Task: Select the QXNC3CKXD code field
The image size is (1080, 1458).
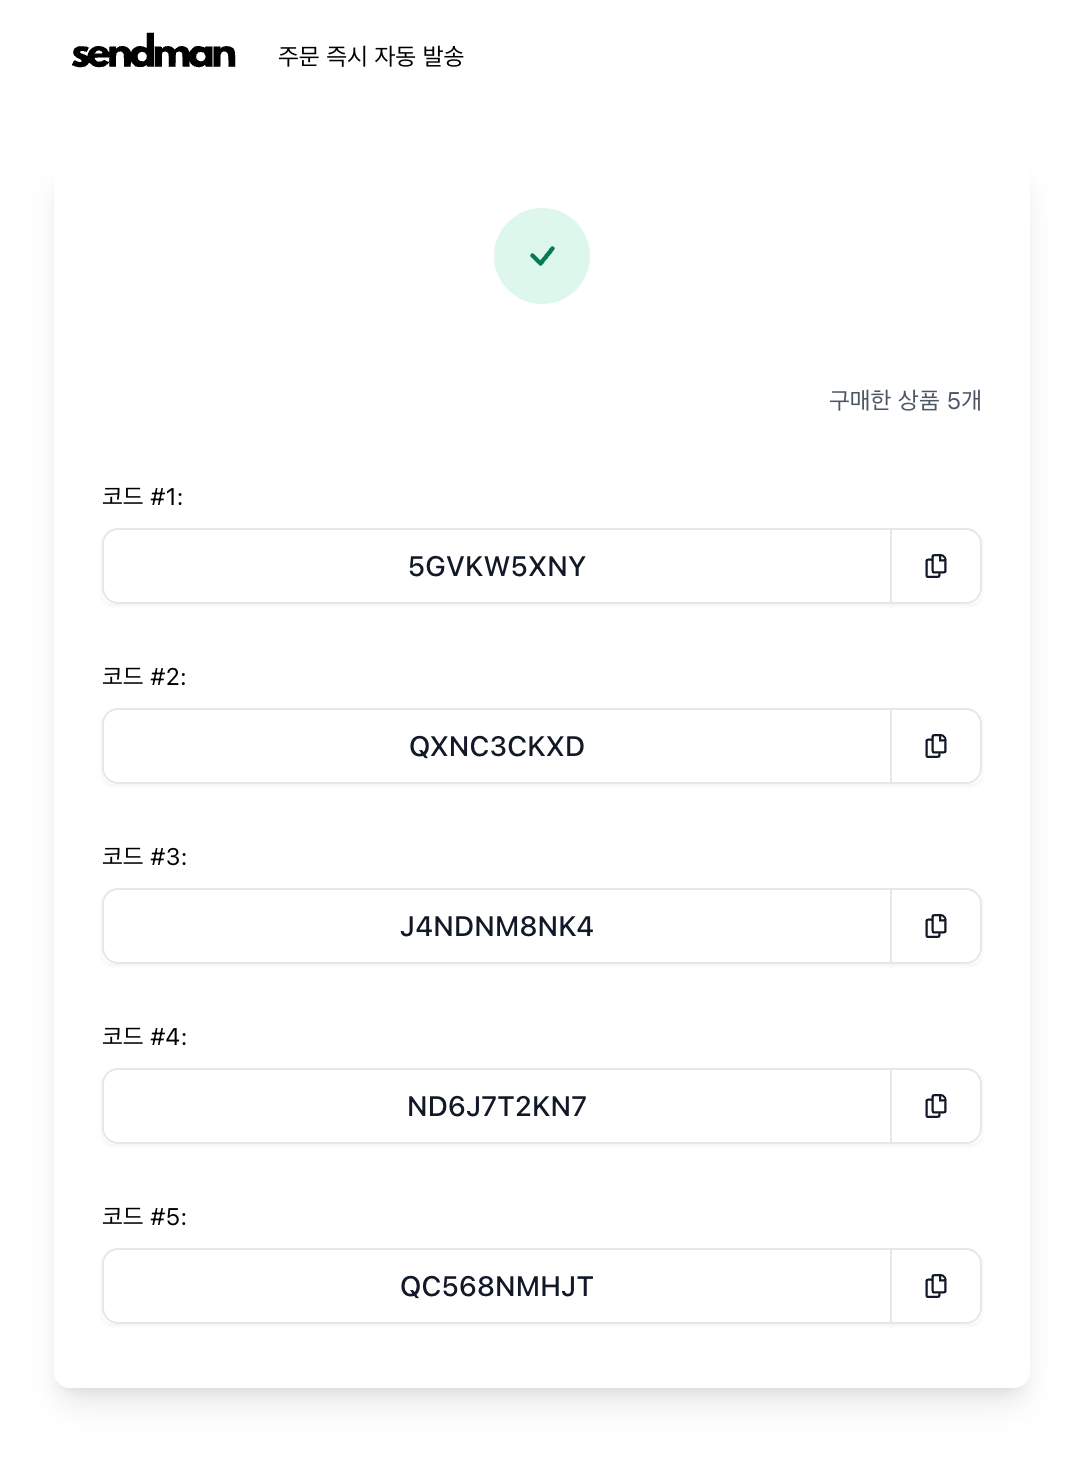Action: click(x=497, y=746)
